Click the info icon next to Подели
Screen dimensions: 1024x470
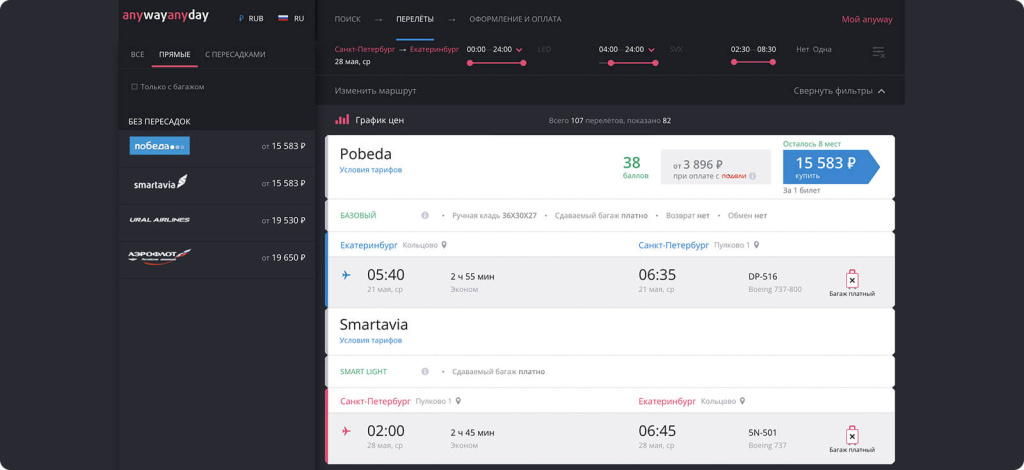[x=752, y=176]
